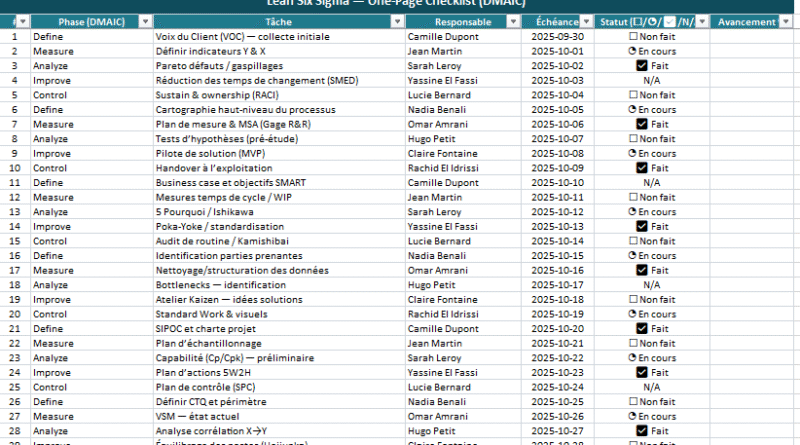Open the Tâche column filter dropdown
This screenshot has width=800, height=445.
point(395,21)
